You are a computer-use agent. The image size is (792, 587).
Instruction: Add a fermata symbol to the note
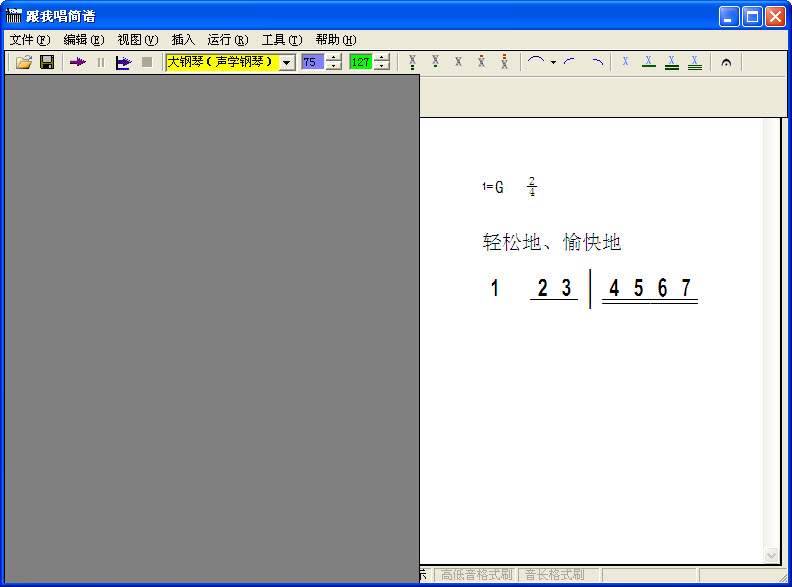click(726, 62)
